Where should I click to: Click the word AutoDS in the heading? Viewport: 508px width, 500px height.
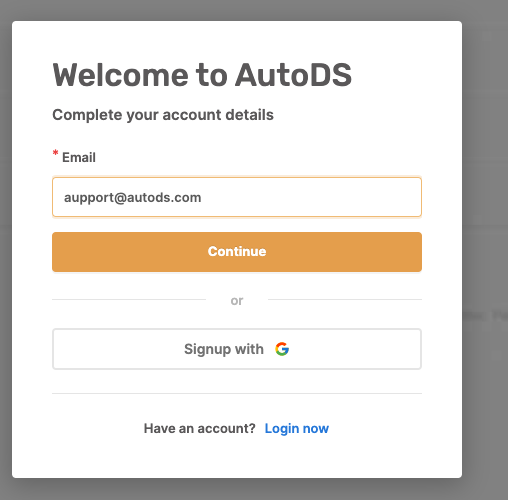(x=293, y=75)
